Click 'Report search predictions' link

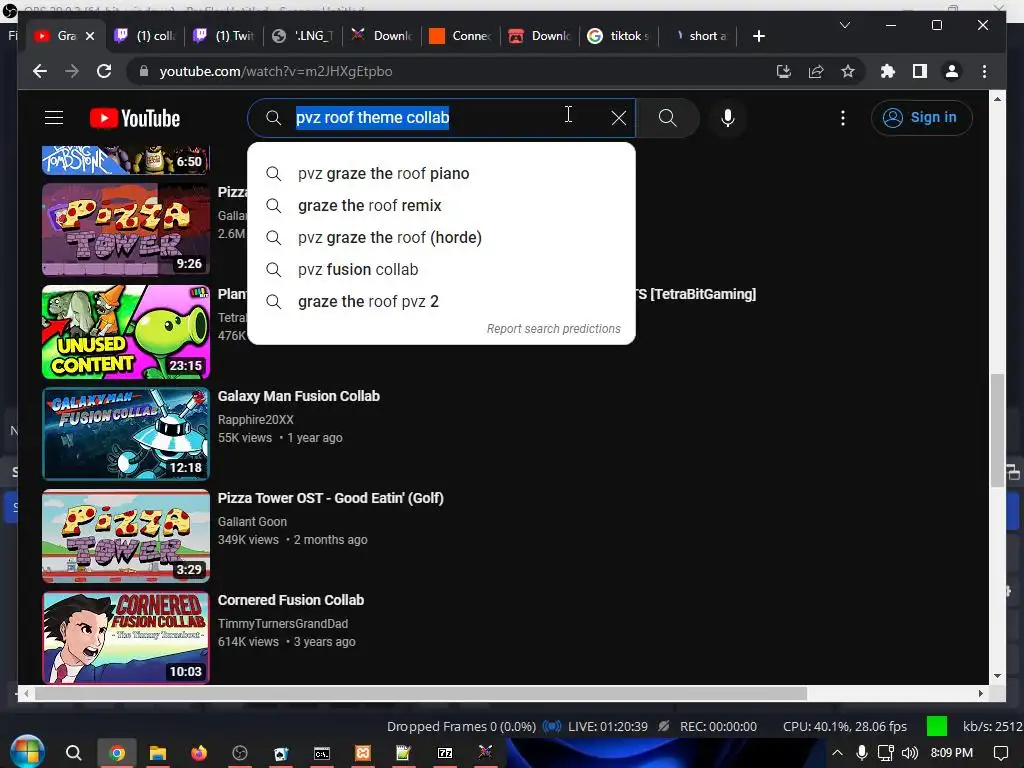point(553,328)
